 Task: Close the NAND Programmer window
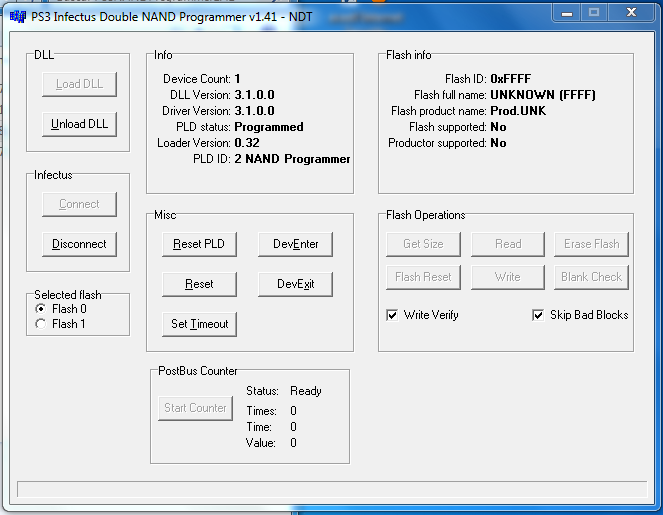pyautogui.click(x=631, y=13)
